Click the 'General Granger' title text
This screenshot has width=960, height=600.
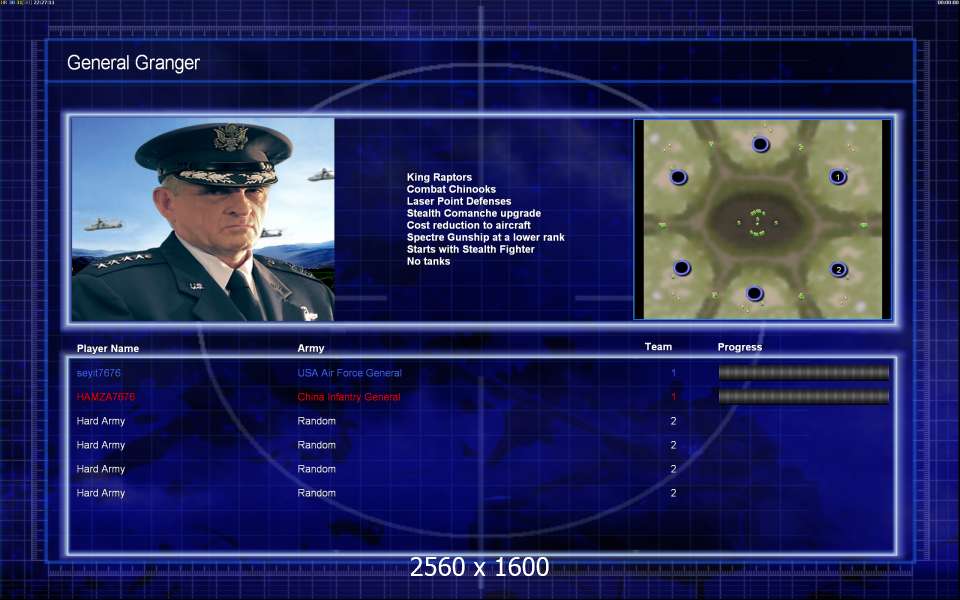(133, 62)
